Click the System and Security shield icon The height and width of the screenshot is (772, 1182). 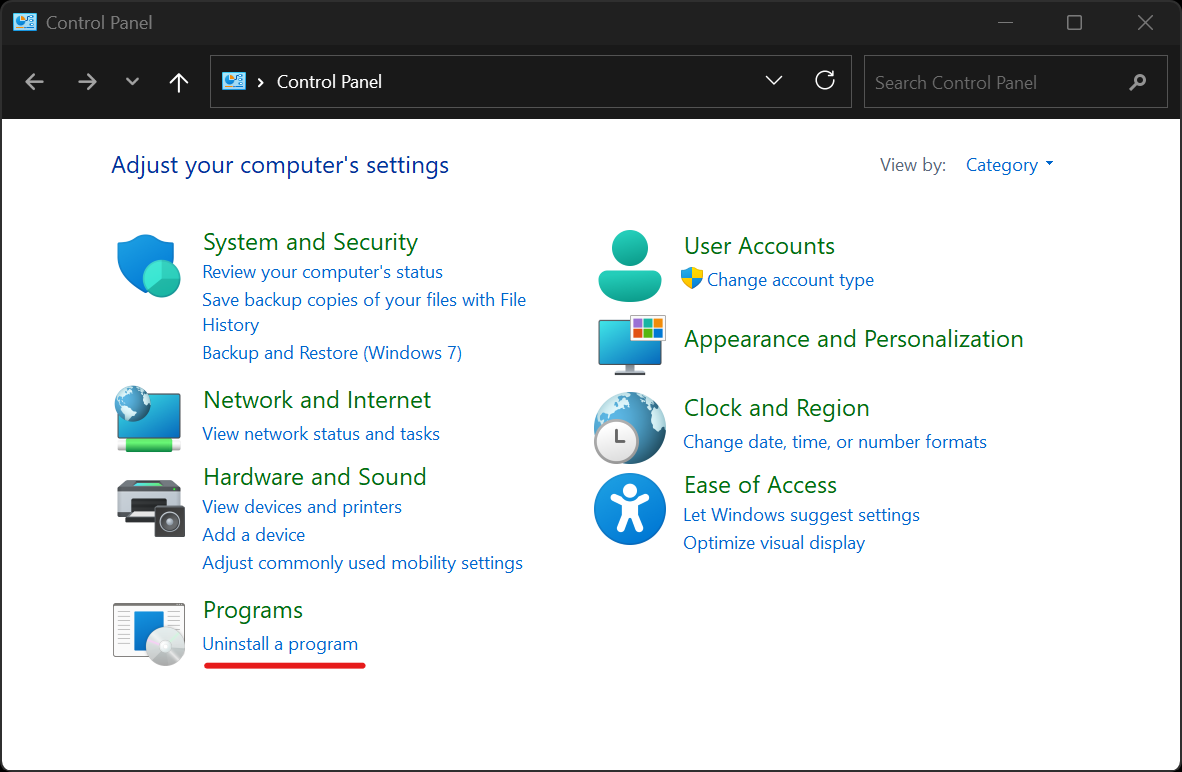pos(148,266)
